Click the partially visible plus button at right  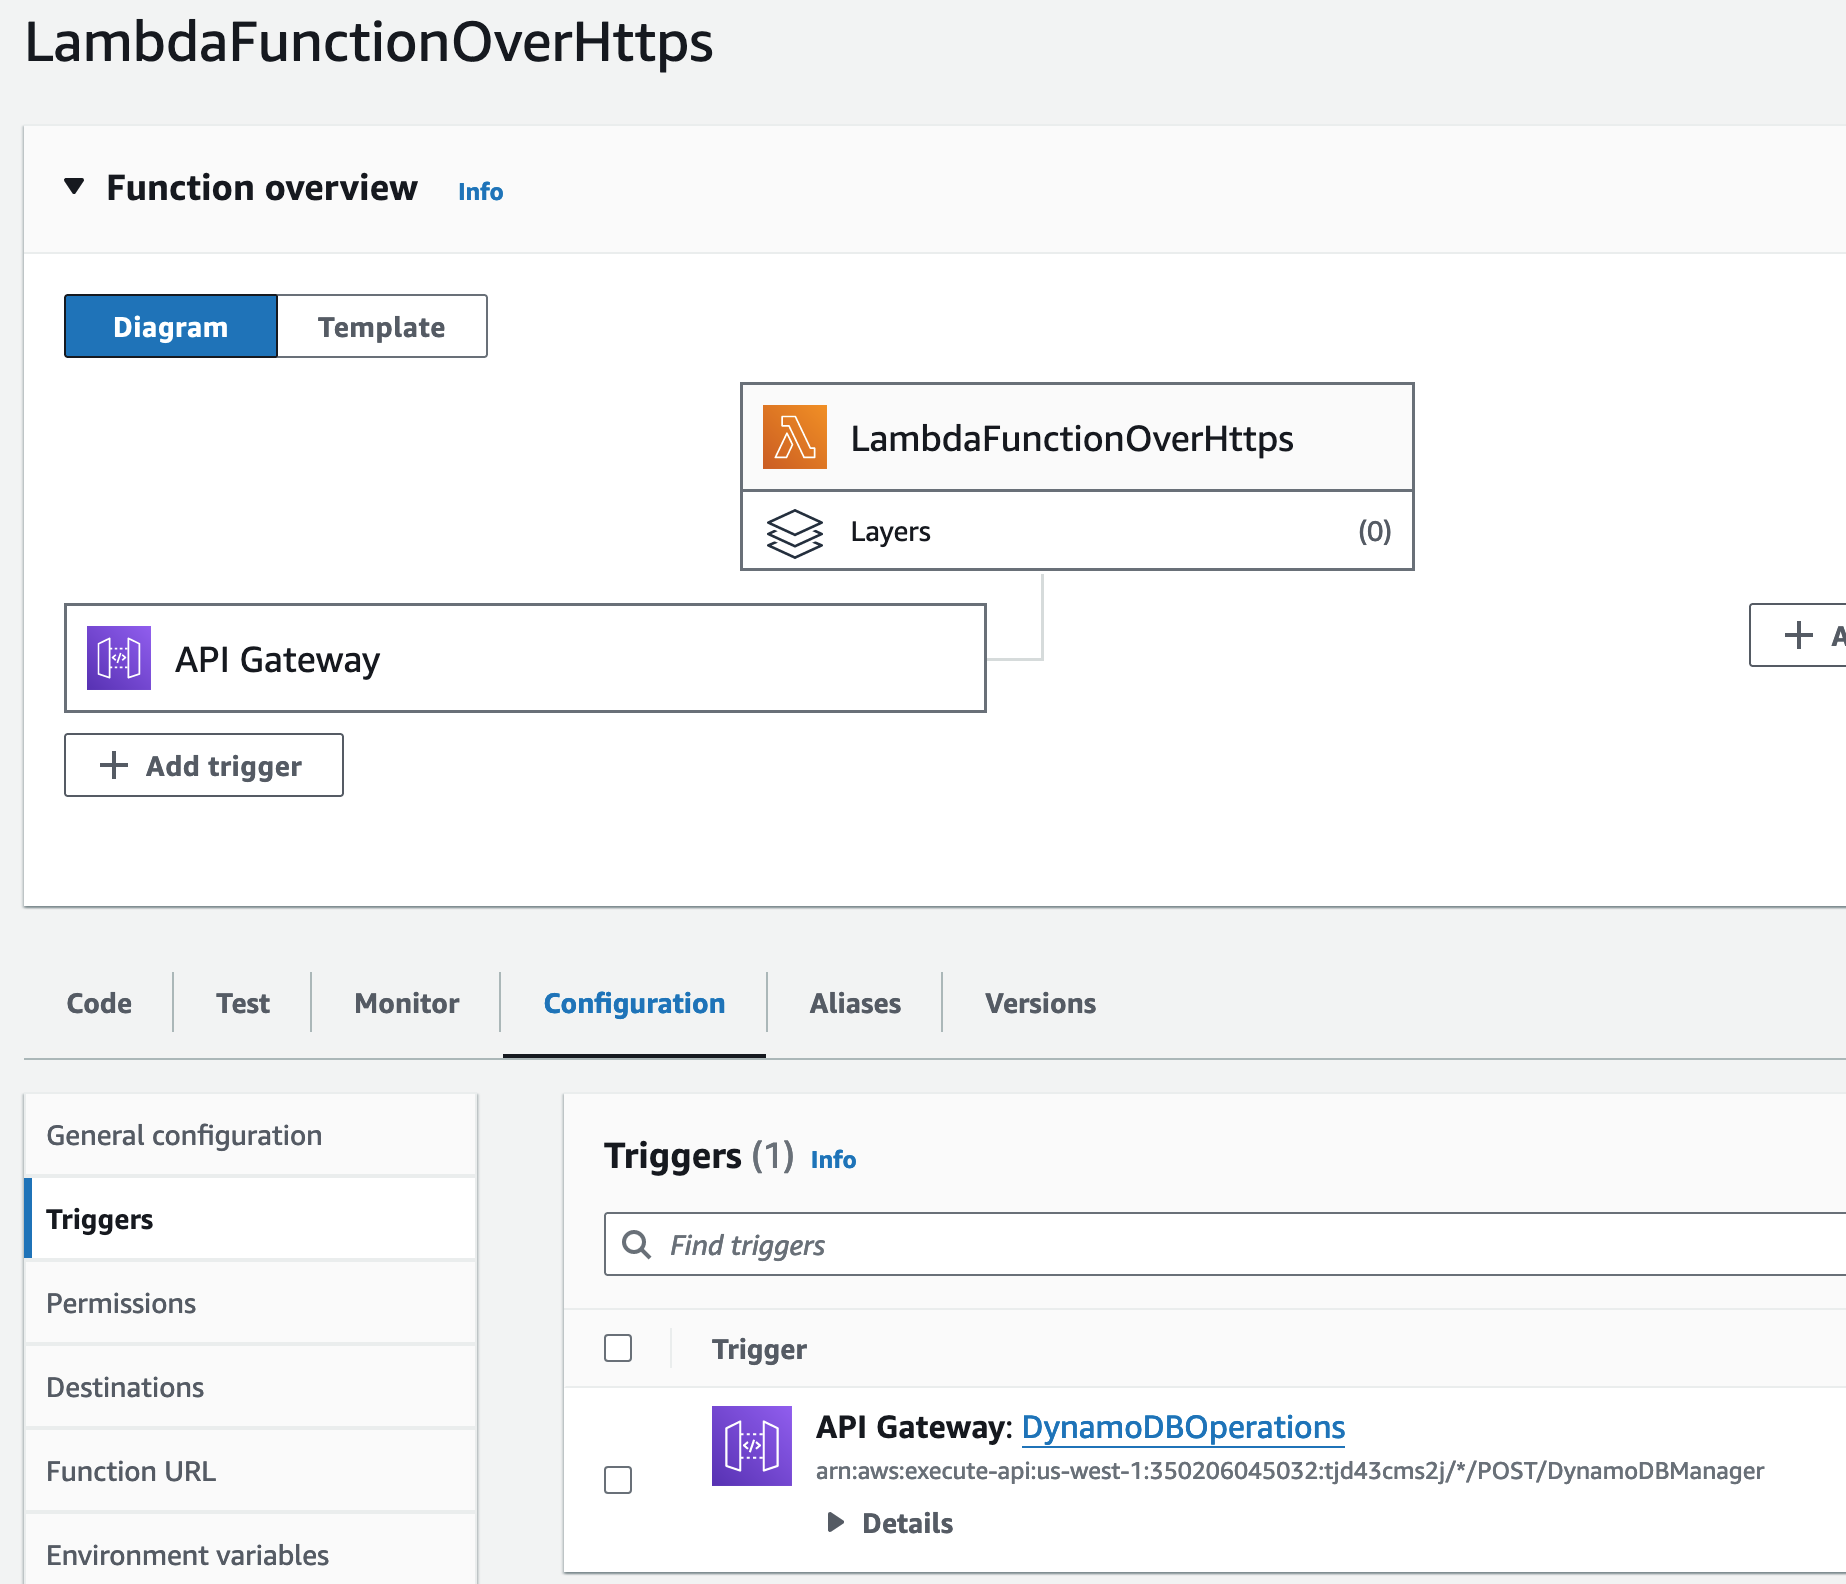point(1798,635)
